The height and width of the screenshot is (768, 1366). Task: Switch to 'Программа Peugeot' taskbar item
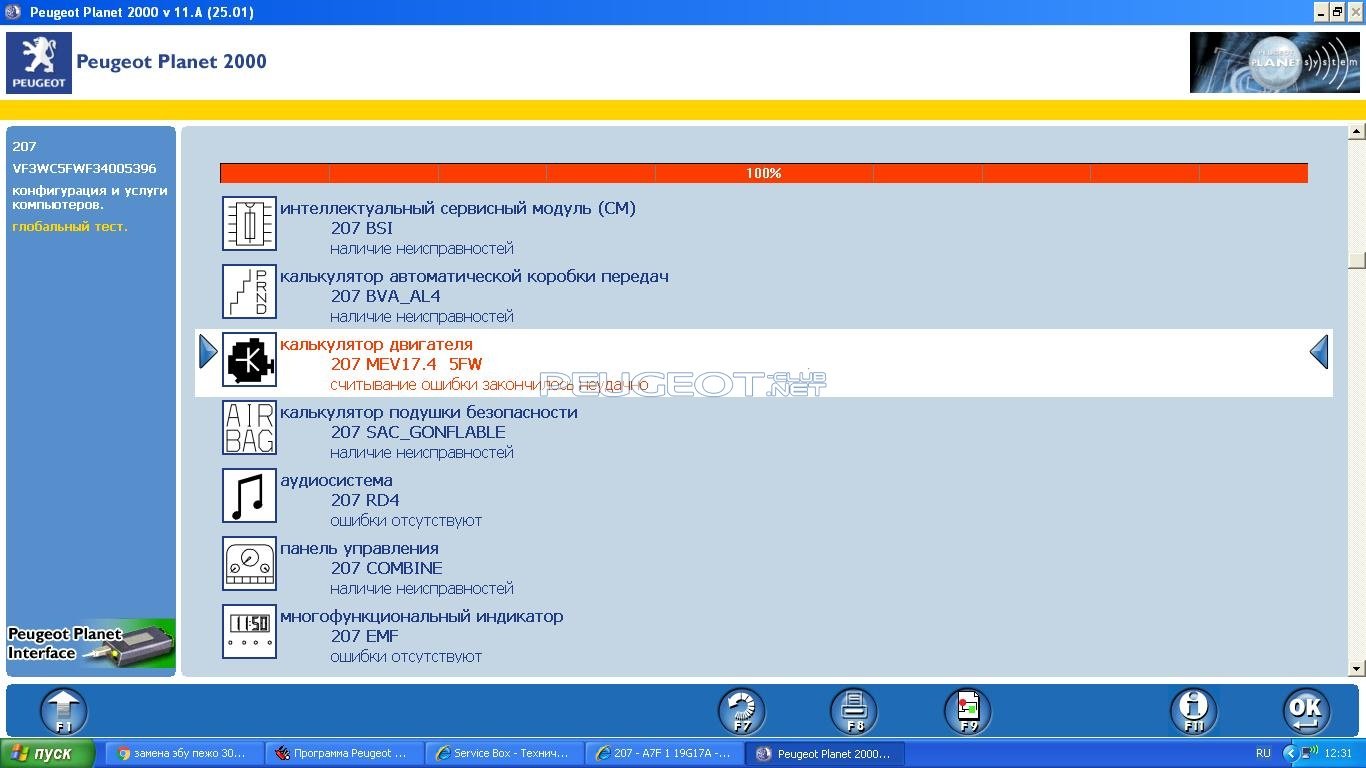[x=344, y=754]
